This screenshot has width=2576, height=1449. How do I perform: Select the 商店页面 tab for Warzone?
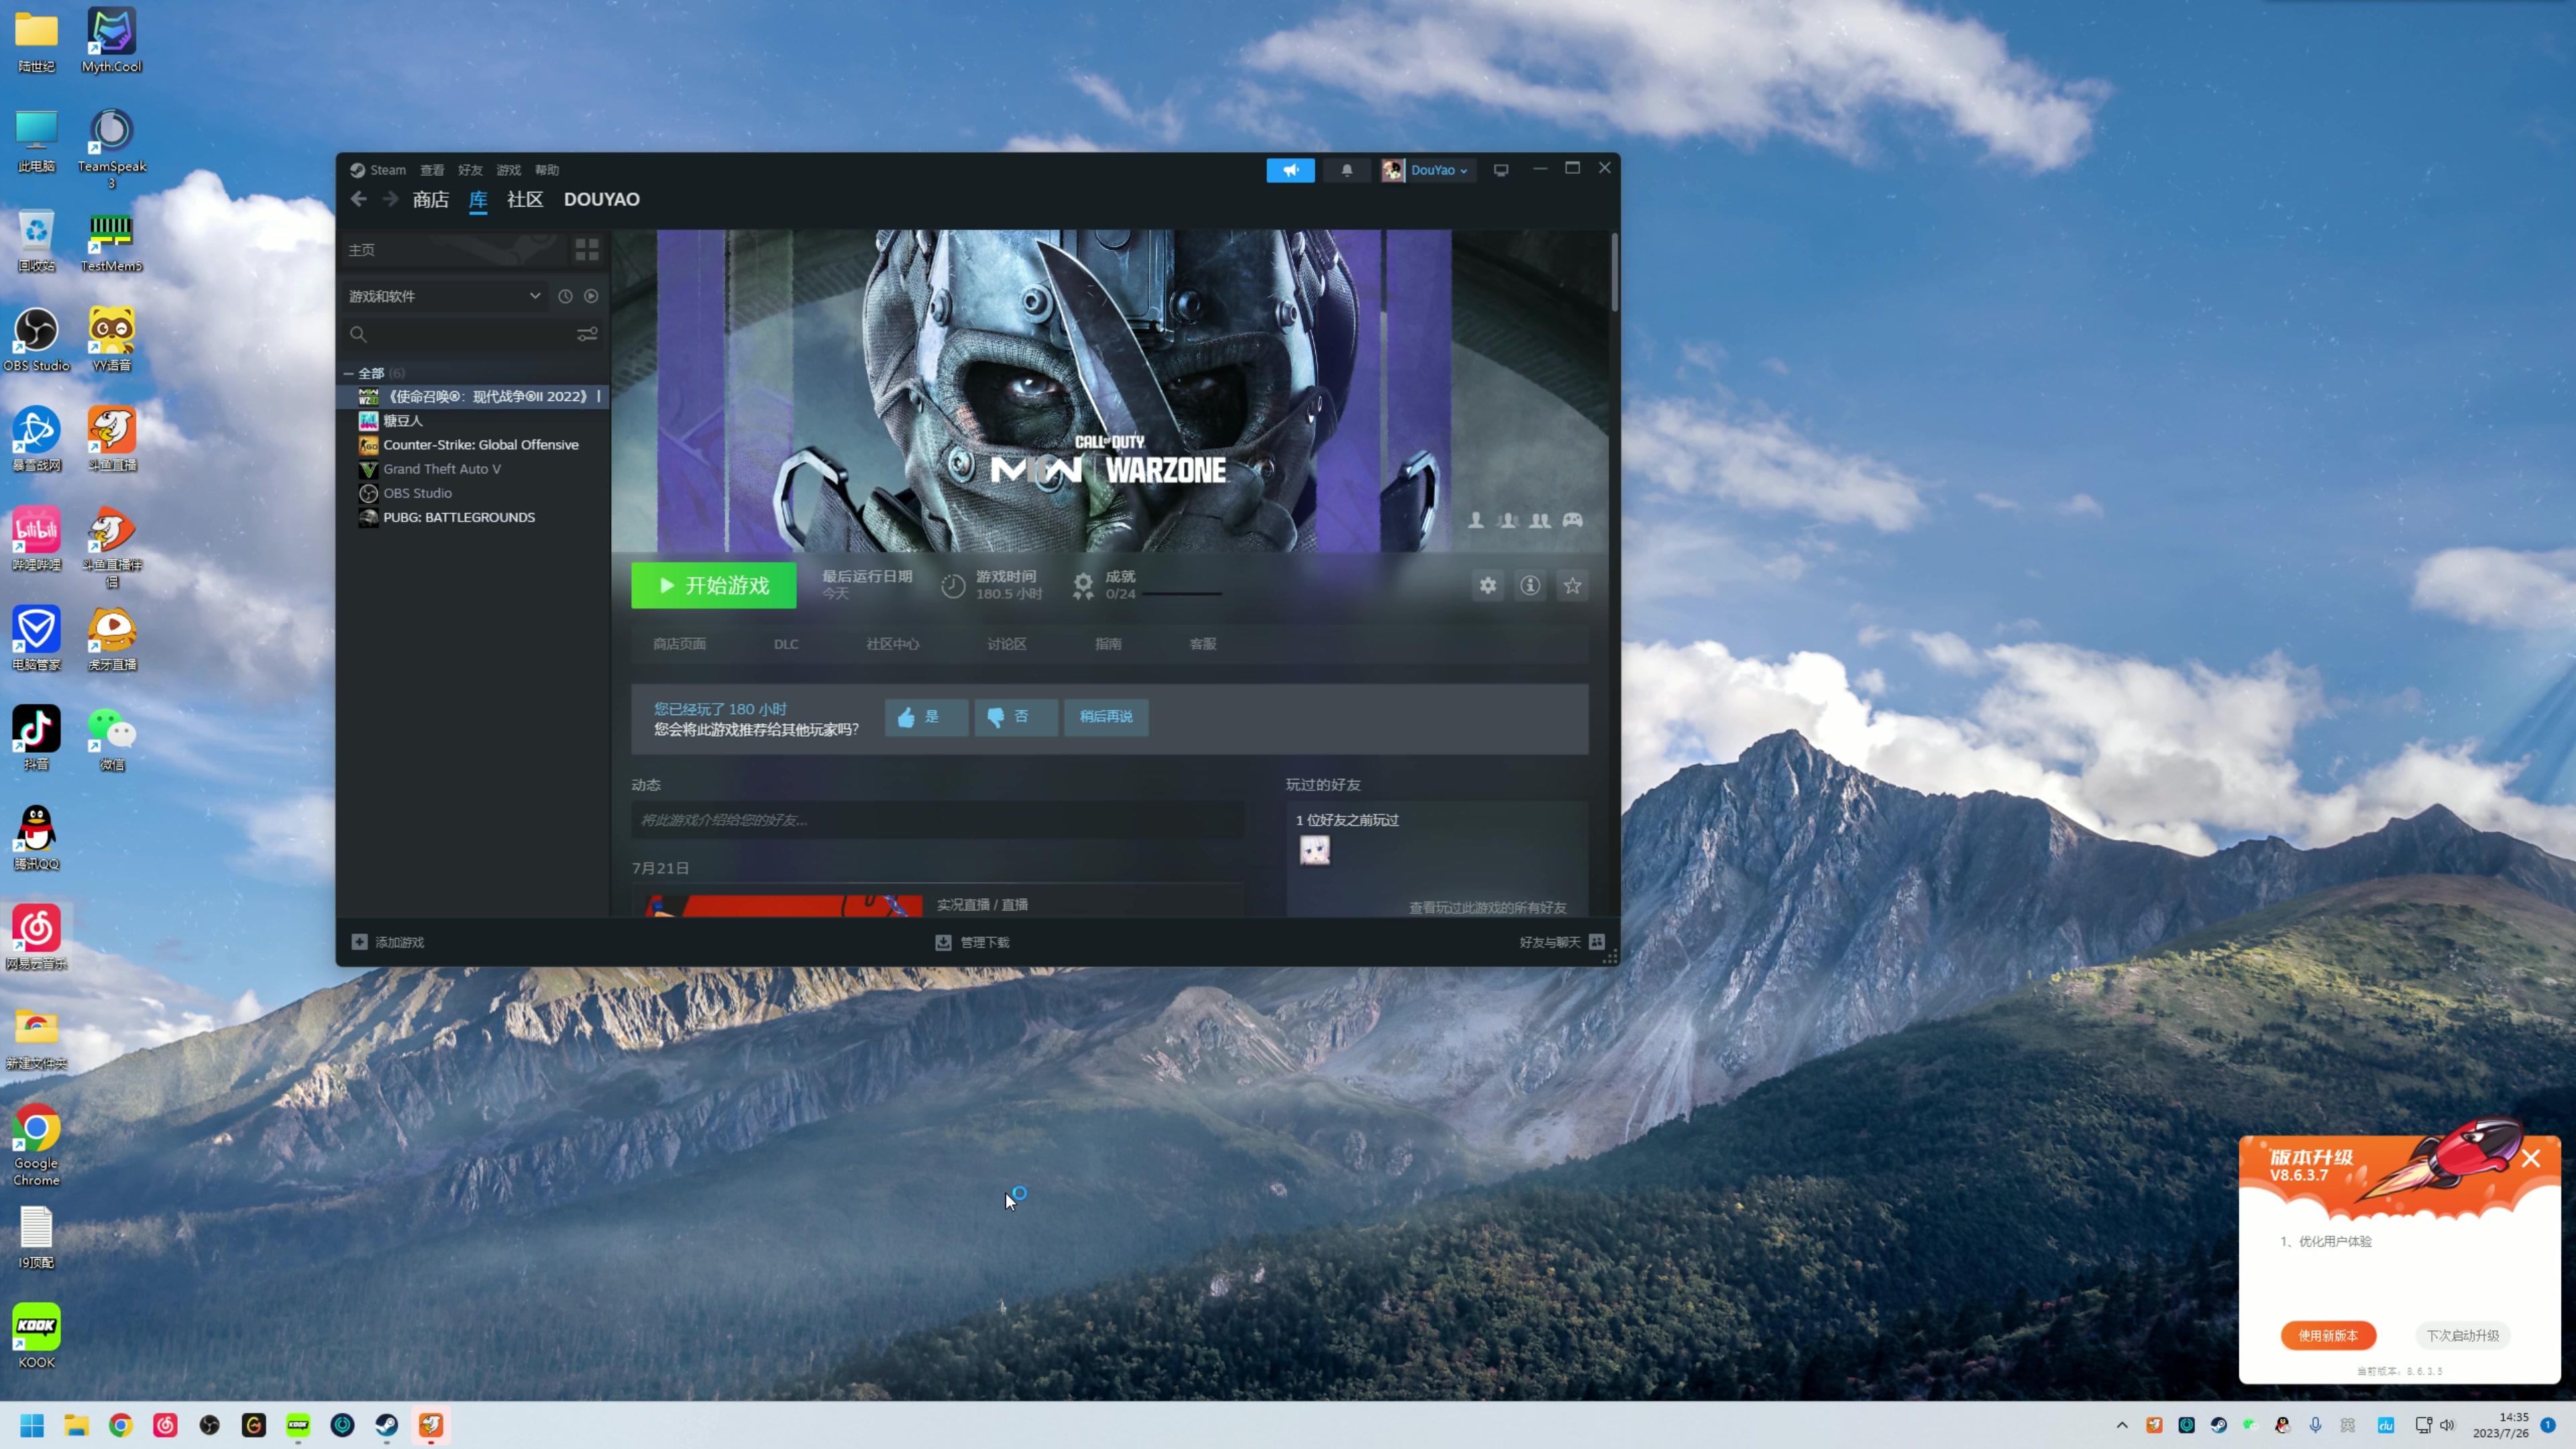680,642
